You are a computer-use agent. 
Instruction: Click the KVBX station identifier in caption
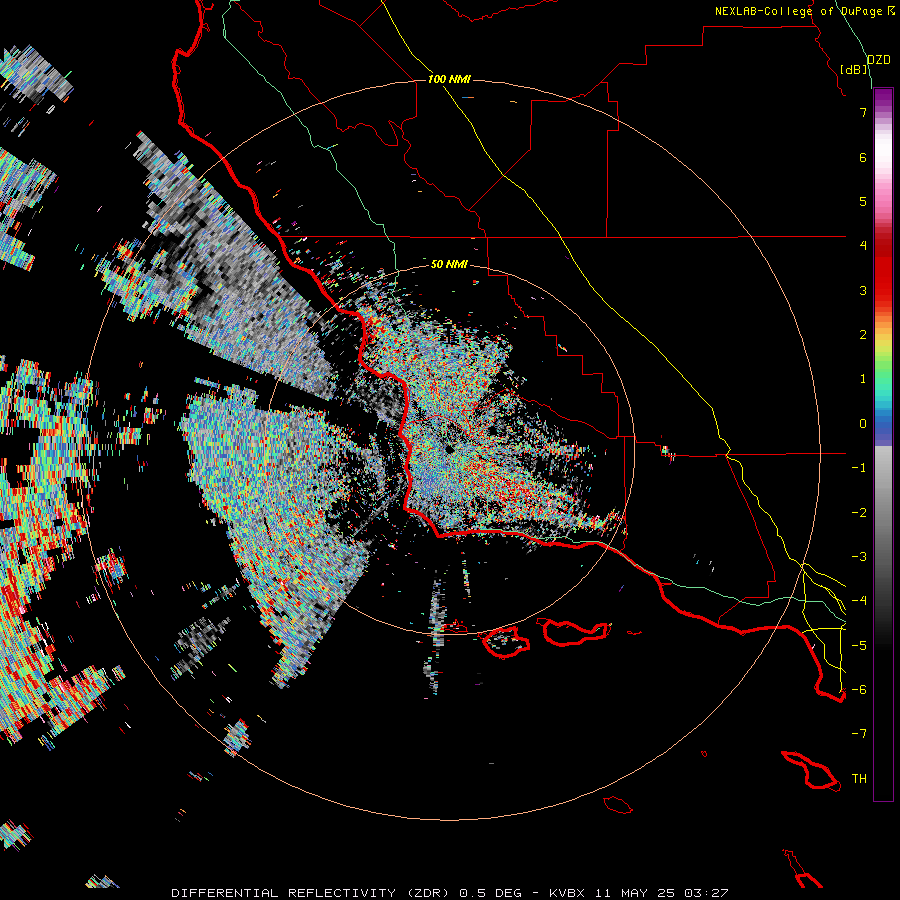pyautogui.click(x=567, y=893)
